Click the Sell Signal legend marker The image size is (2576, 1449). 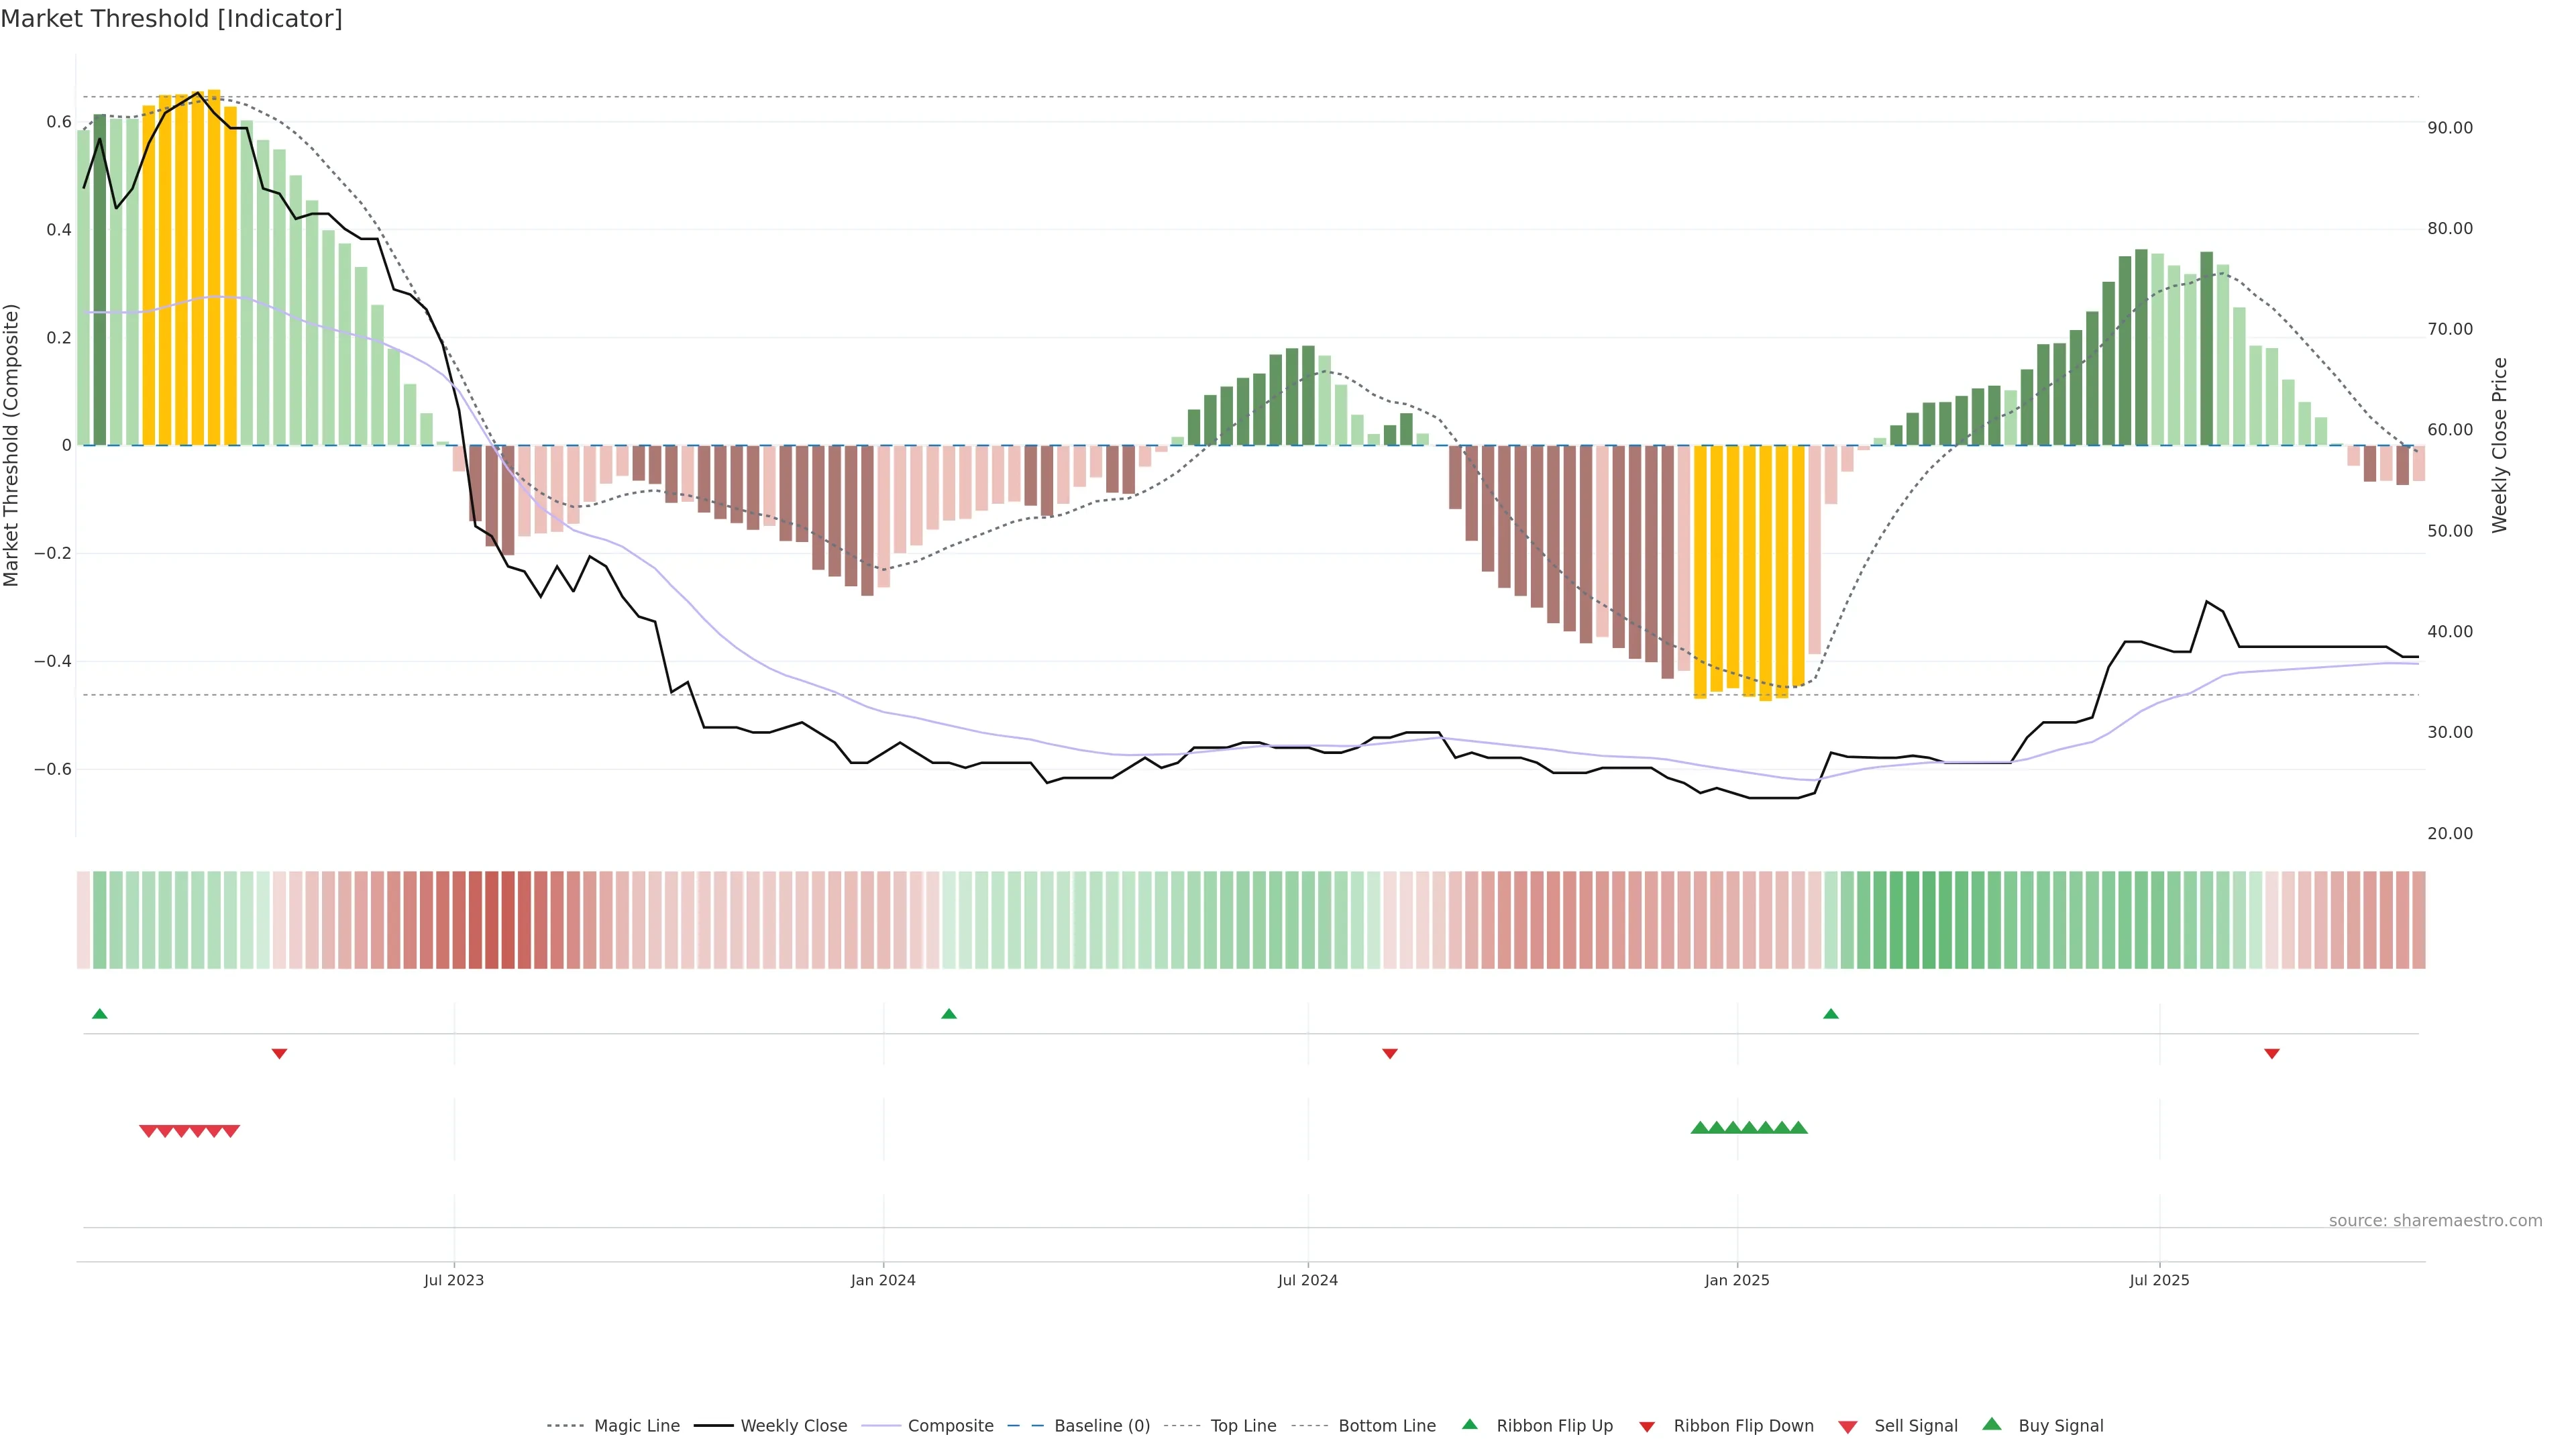(x=1847, y=1427)
